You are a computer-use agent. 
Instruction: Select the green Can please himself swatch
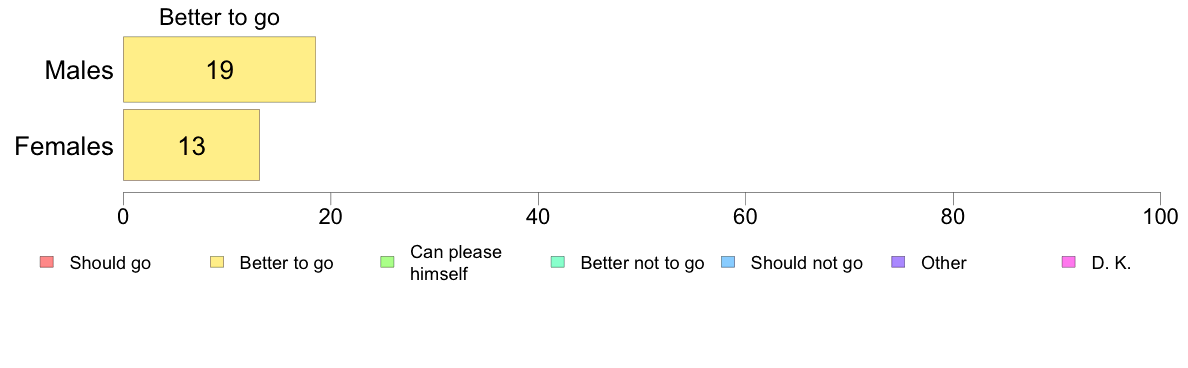(387, 263)
